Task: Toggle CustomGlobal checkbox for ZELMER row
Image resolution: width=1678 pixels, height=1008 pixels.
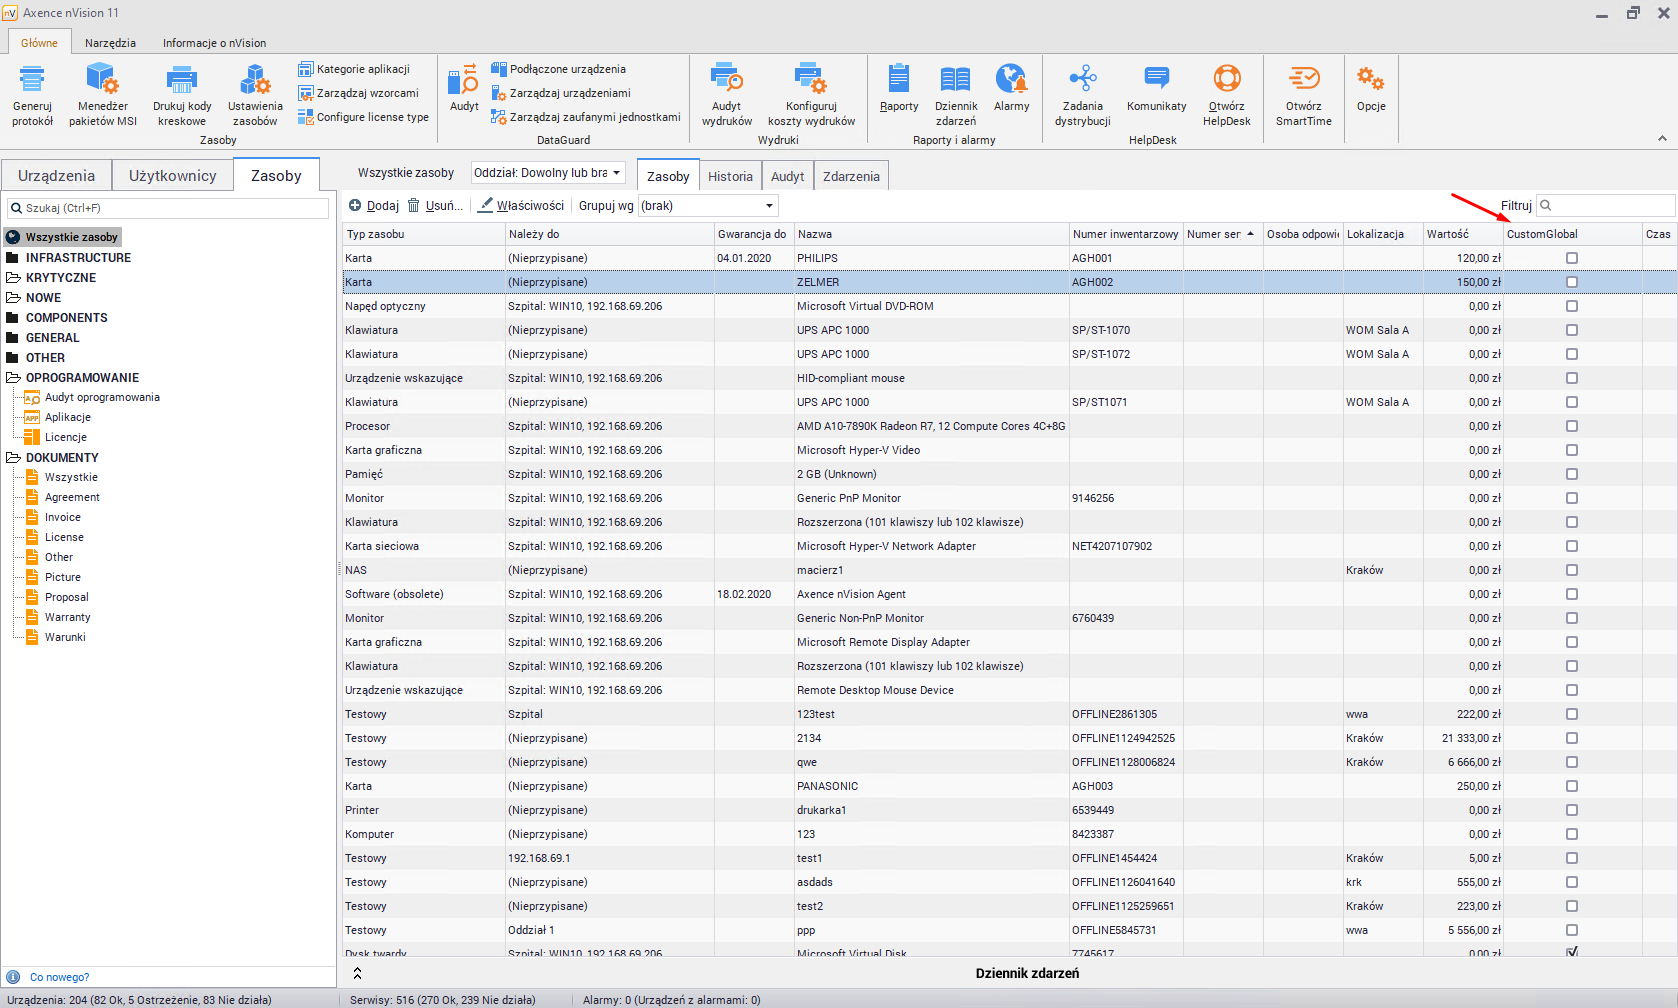Action: point(1572,282)
